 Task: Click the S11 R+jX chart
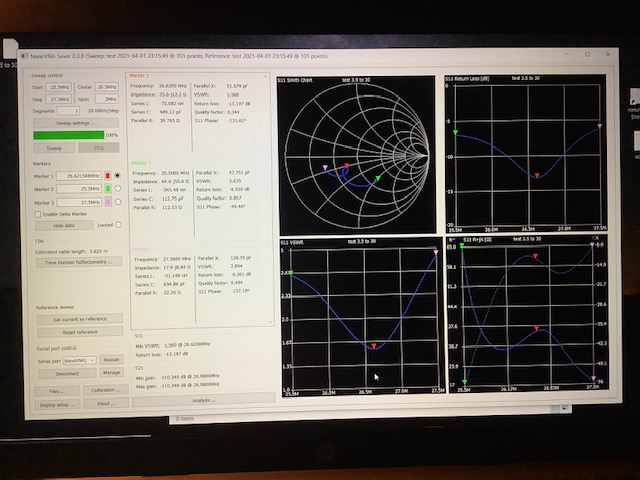528,314
